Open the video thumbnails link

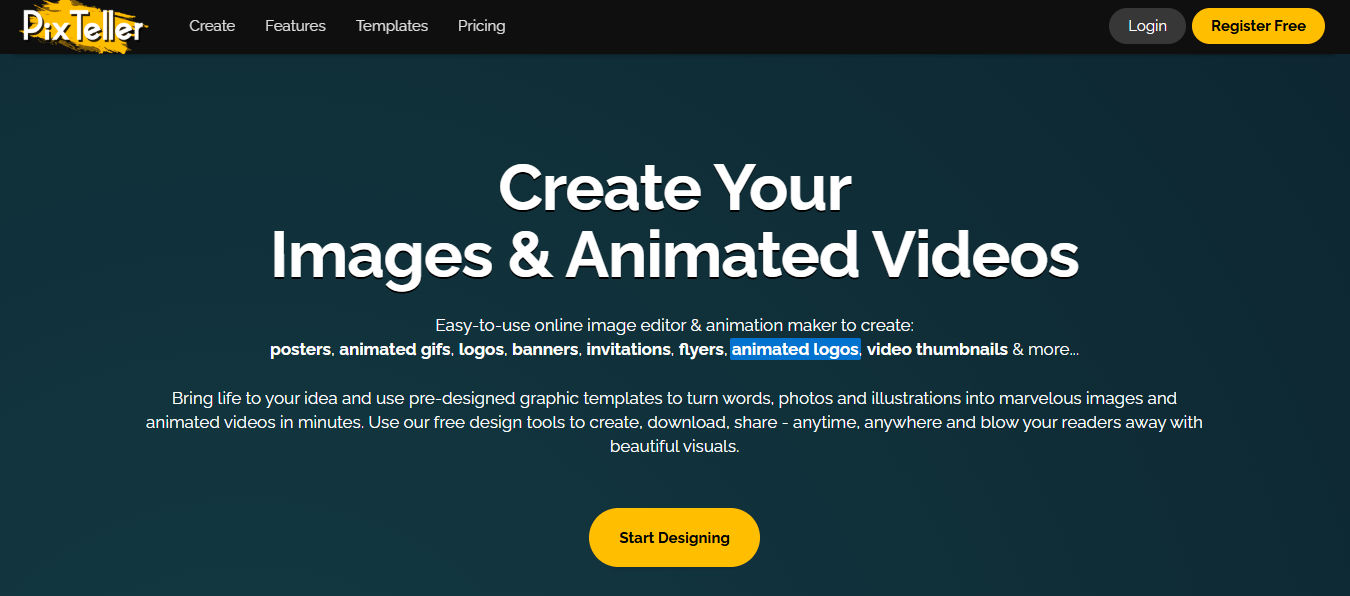937,350
